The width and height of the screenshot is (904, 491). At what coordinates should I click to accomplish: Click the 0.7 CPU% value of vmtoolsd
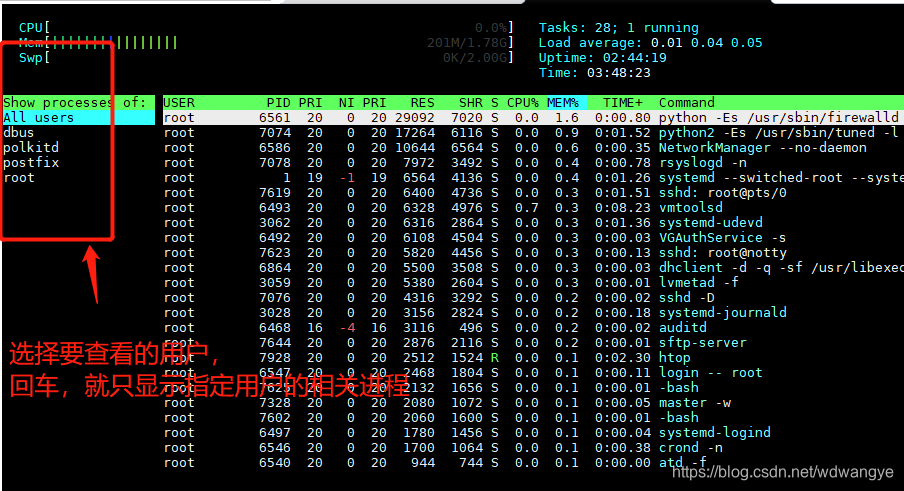point(526,207)
